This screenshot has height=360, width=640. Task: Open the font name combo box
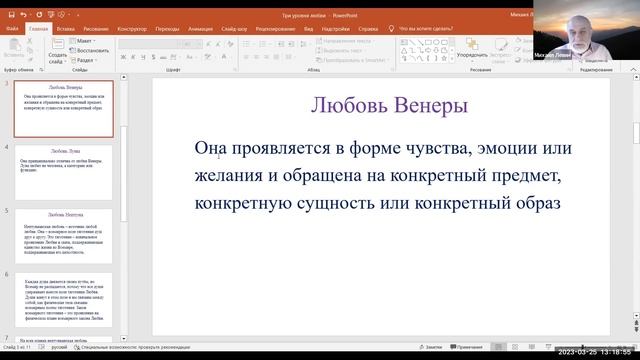click(x=149, y=44)
